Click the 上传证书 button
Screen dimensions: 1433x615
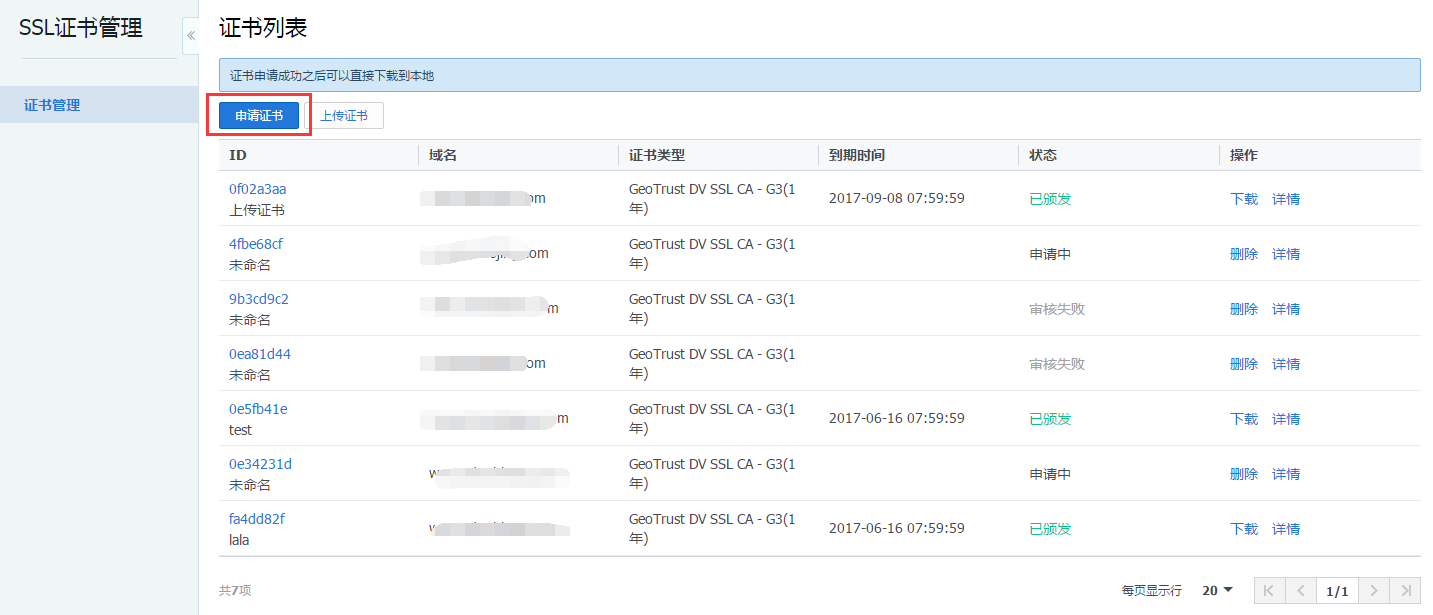[x=344, y=116]
